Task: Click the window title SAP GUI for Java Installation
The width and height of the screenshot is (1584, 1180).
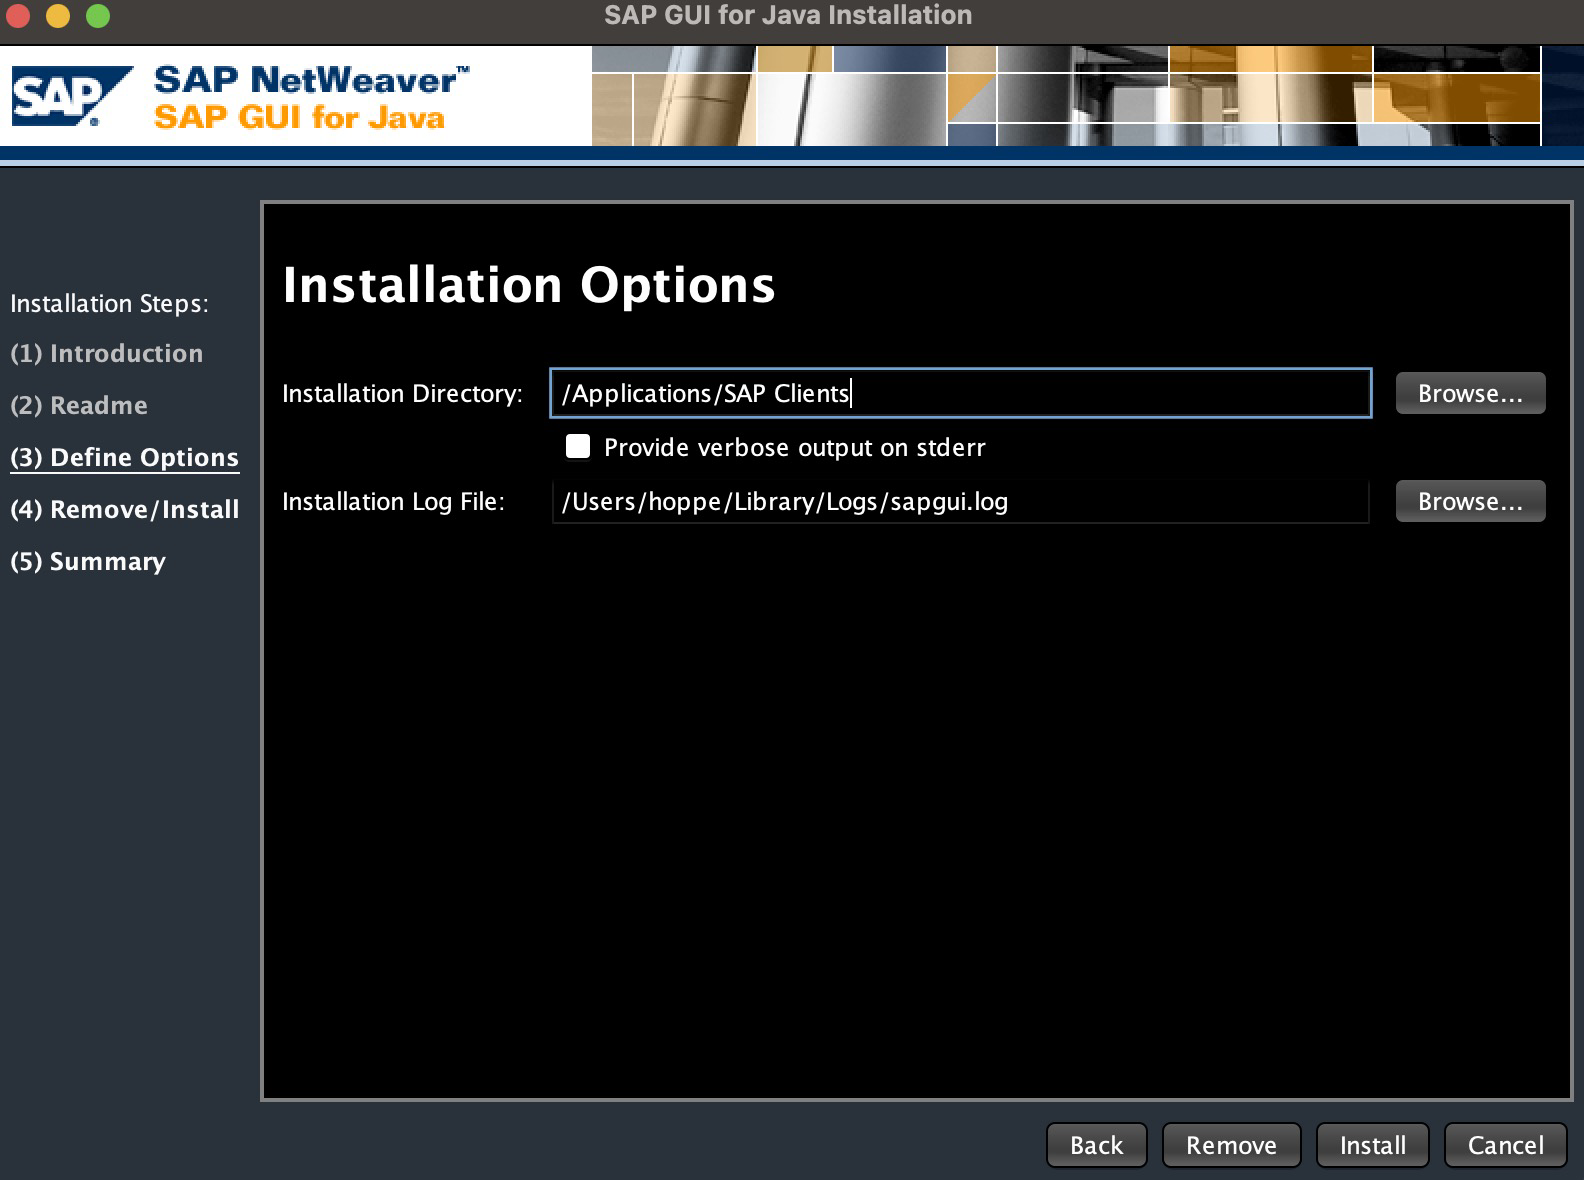Action: click(x=788, y=15)
